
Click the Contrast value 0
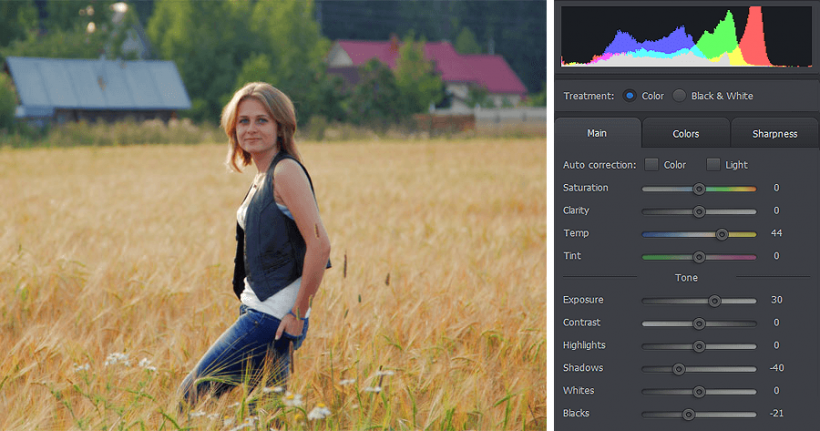[x=777, y=322]
